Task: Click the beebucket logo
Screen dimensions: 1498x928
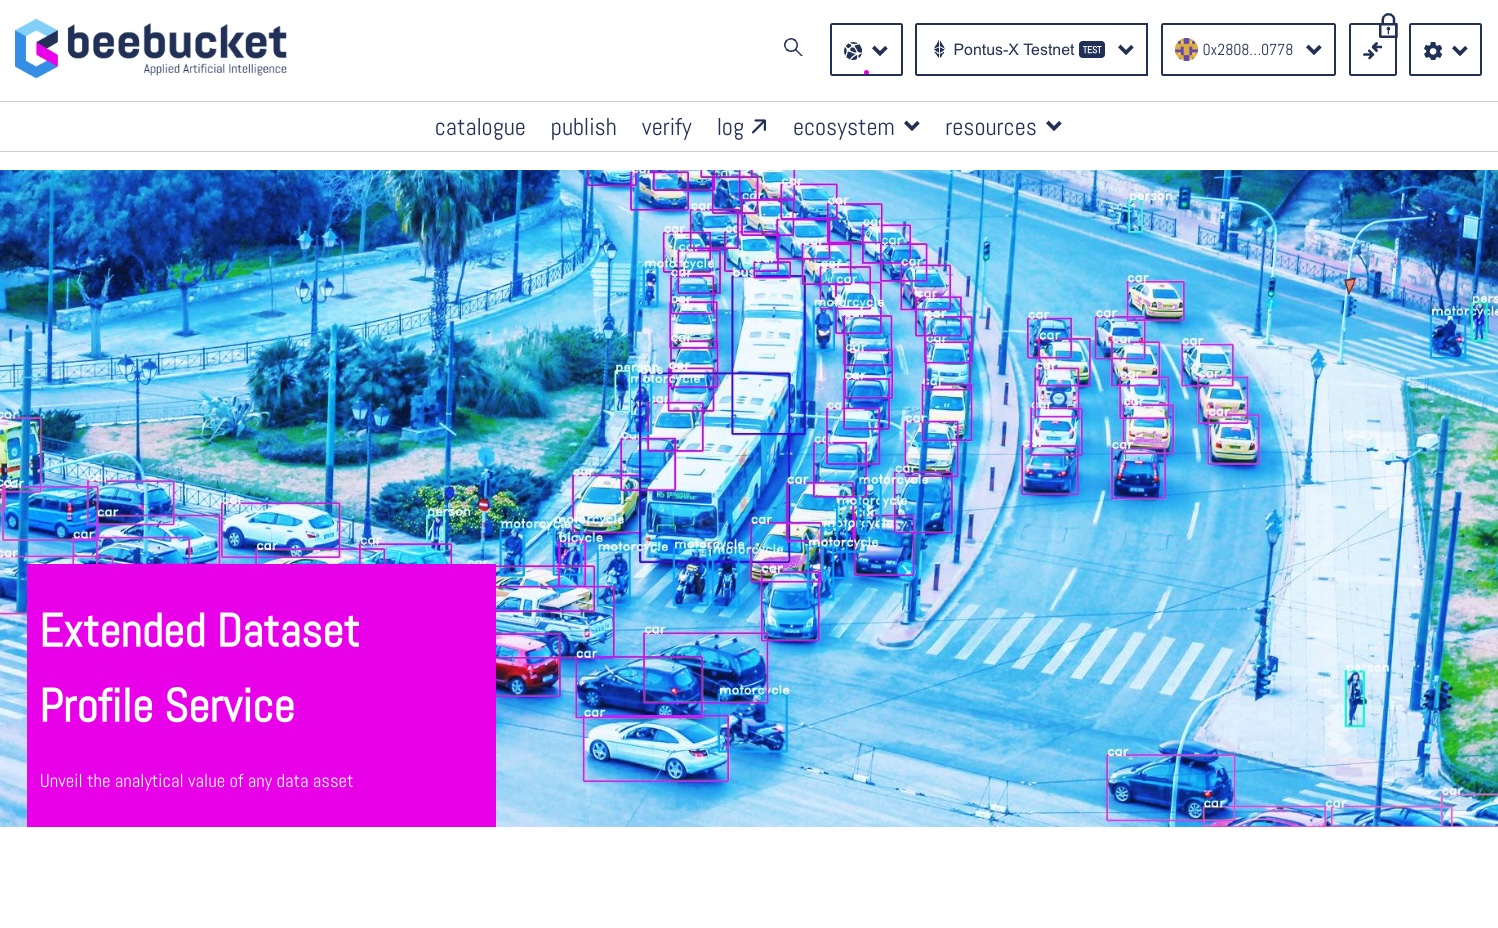Action: 151,49
